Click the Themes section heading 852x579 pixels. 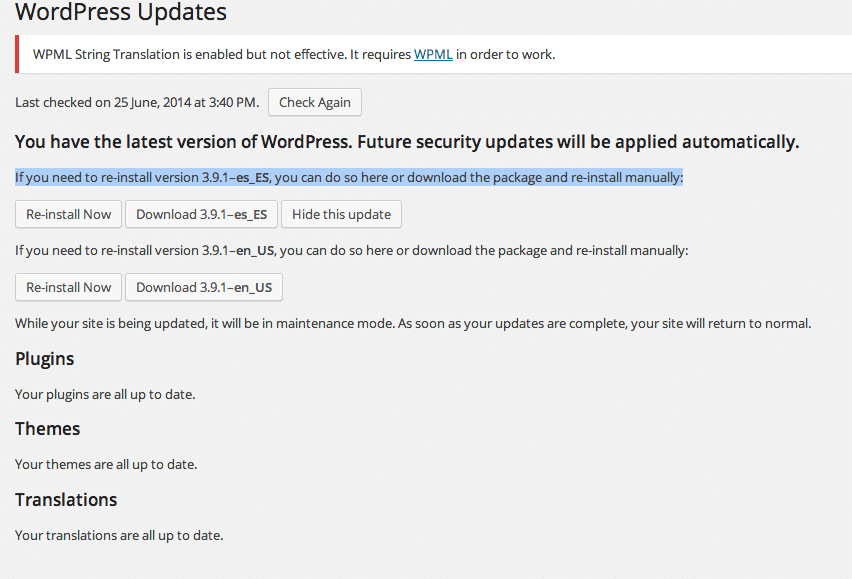click(x=47, y=429)
